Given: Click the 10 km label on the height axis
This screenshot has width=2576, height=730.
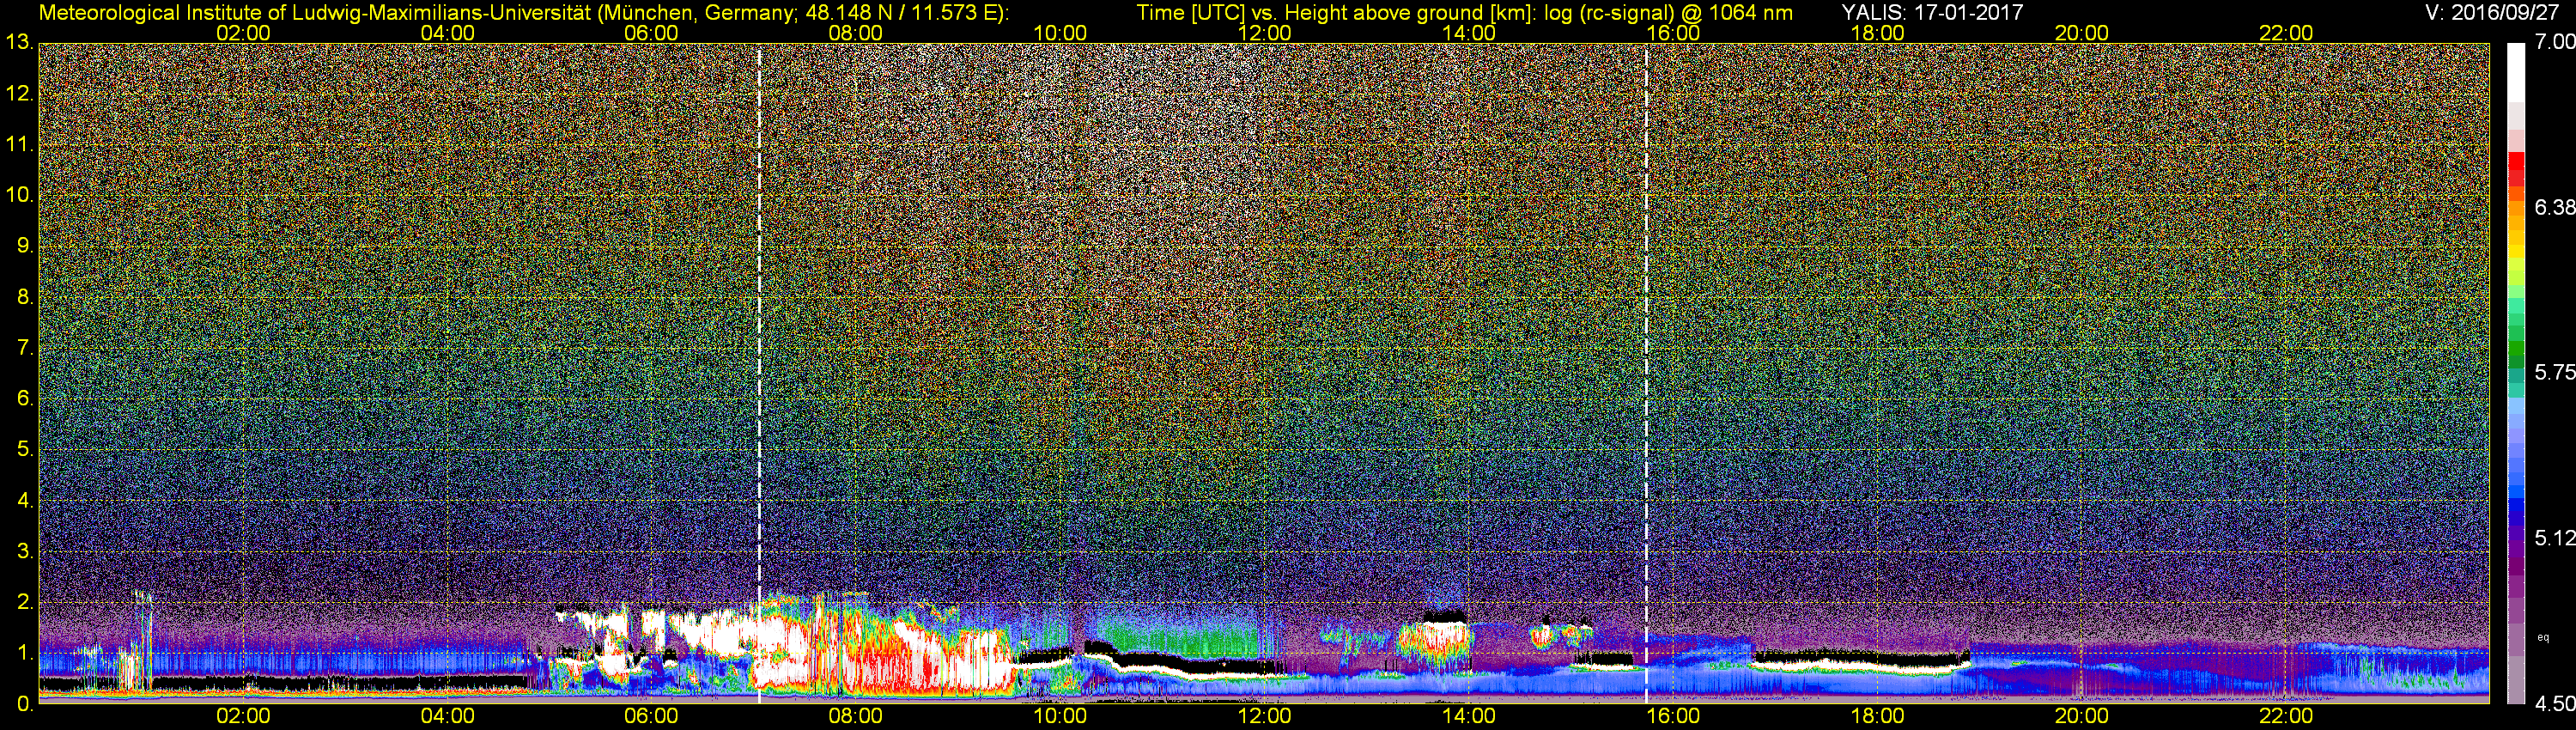Looking at the screenshot, I should (19, 195).
